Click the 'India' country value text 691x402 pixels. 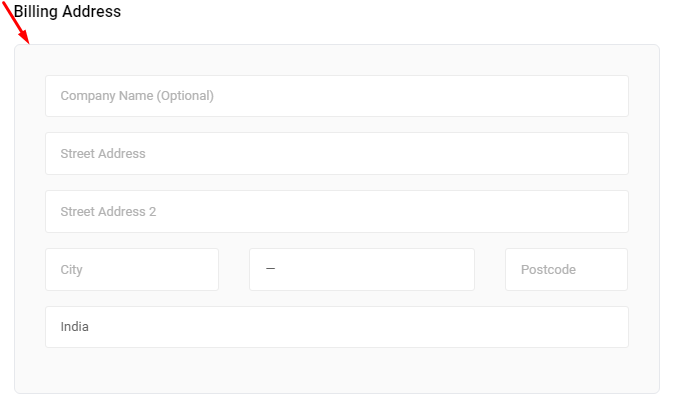tap(74, 327)
